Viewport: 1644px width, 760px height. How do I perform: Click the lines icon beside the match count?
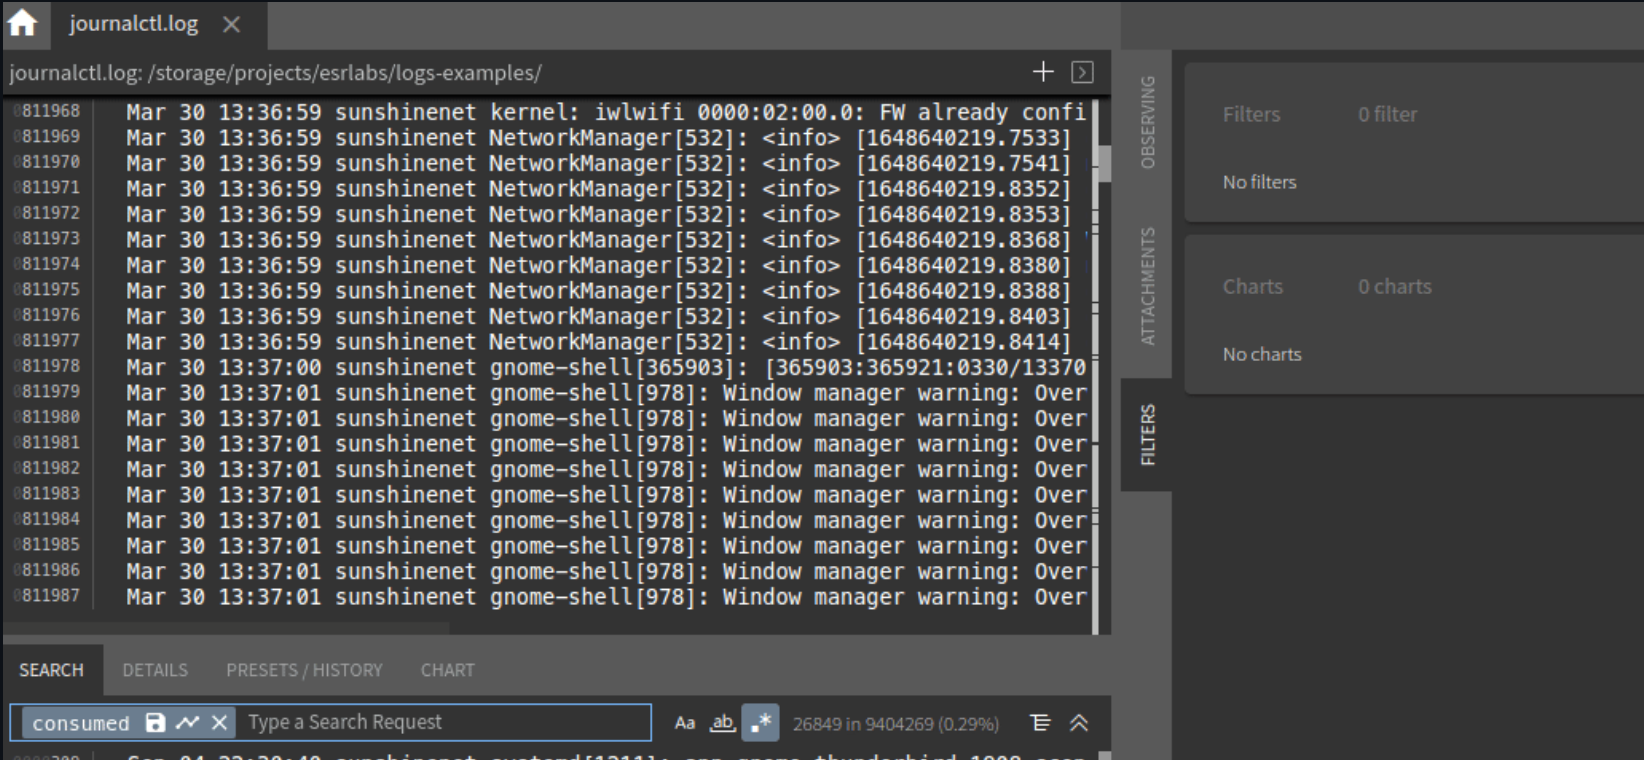[x=1040, y=722]
